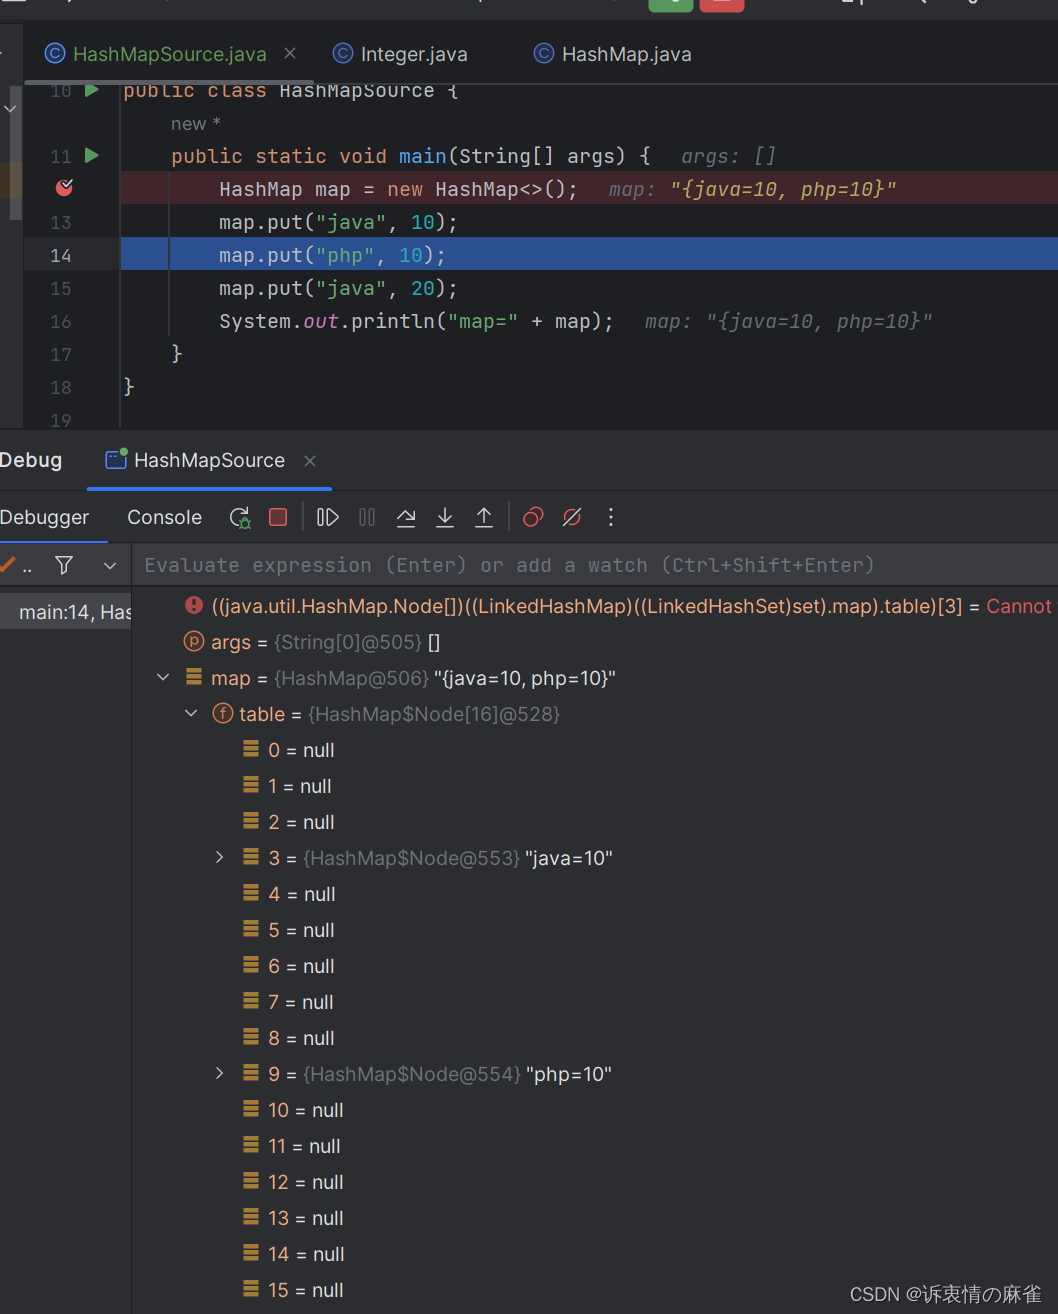This screenshot has width=1058, height=1314.
Task: Click the 'new *' author hint above main
Action: 195,124
